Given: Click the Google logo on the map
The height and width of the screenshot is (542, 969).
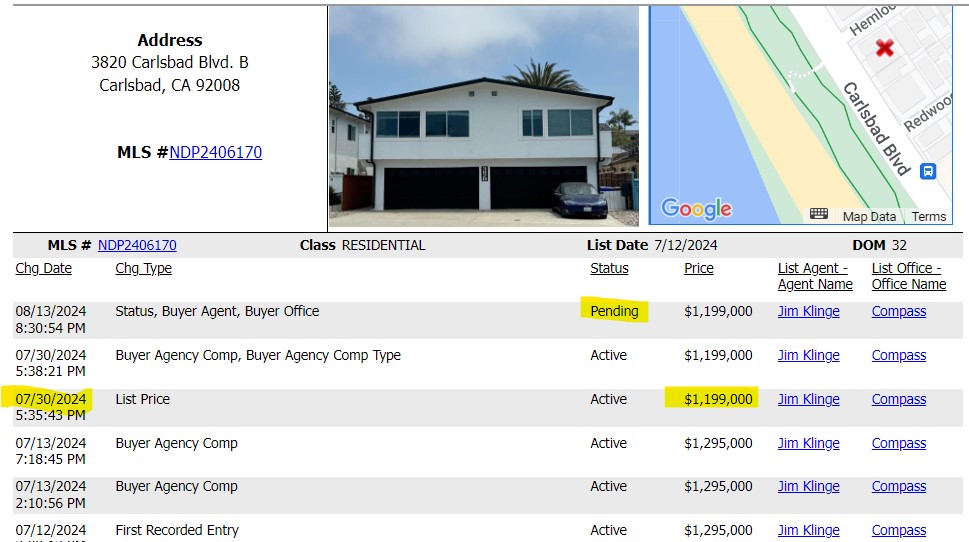Looking at the screenshot, I should pyautogui.click(x=696, y=209).
